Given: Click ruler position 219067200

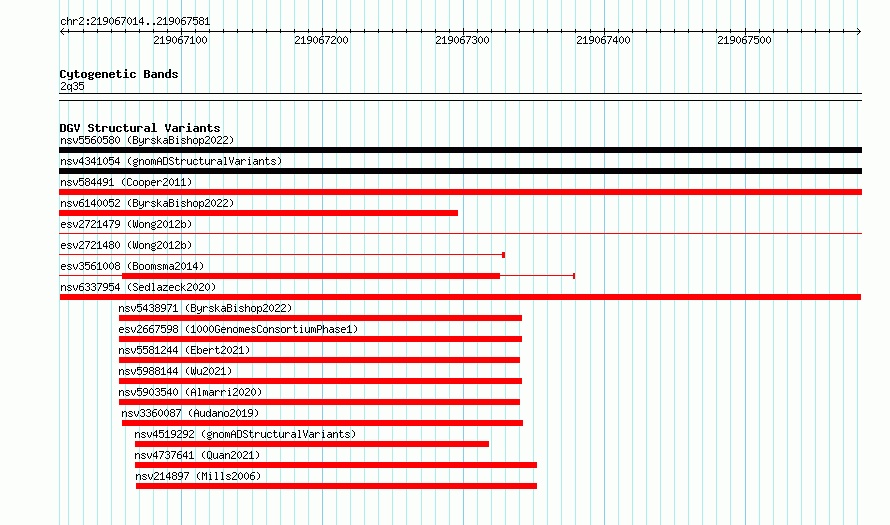Looking at the screenshot, I should [x=321, y=40].
